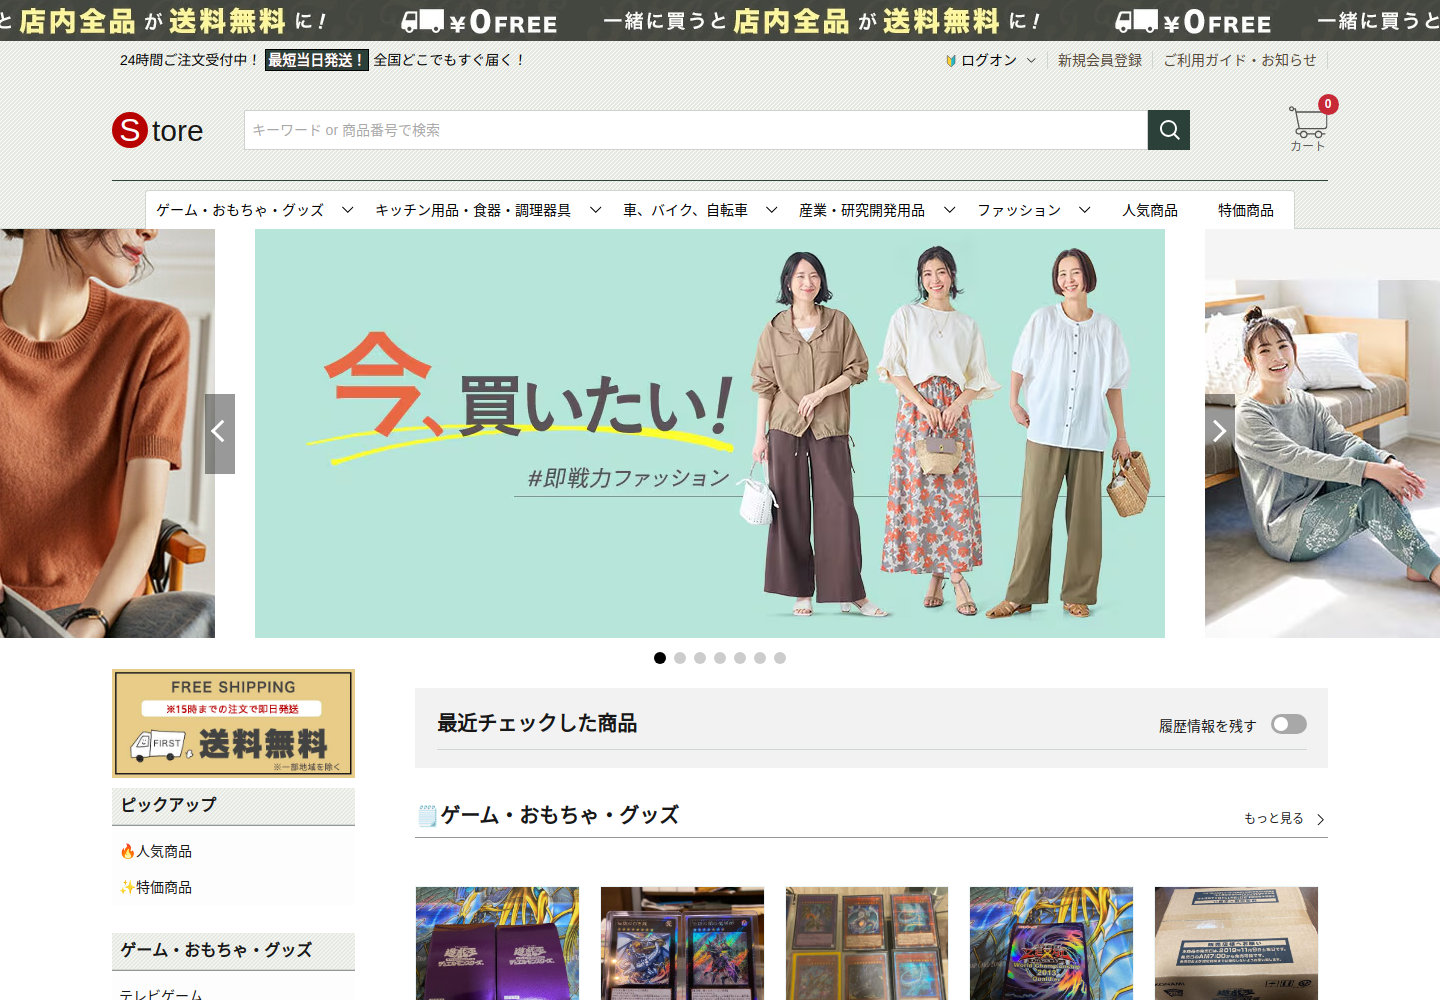Expand the 産業・研究開発用品 menu chevron
Viewport: 1440px width, 1000px height.
pyautogui.click(x=950, y=210)
